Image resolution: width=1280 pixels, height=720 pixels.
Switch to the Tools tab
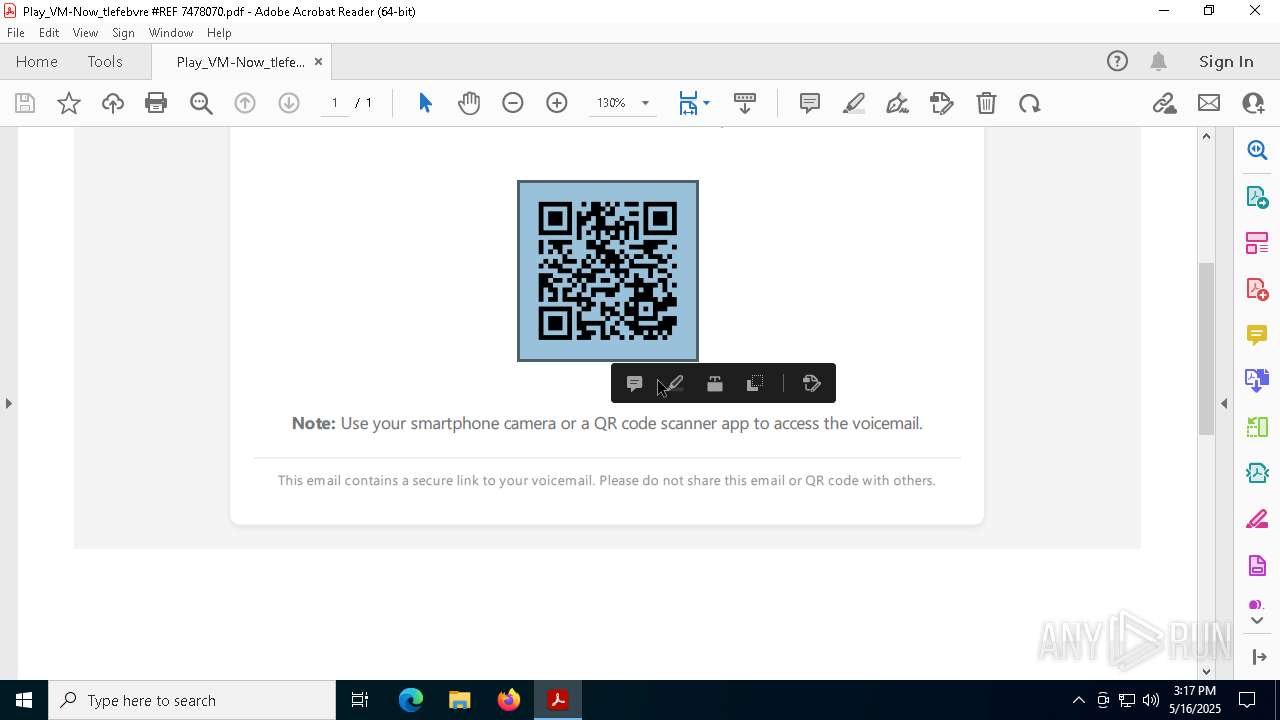pos(105,62)
